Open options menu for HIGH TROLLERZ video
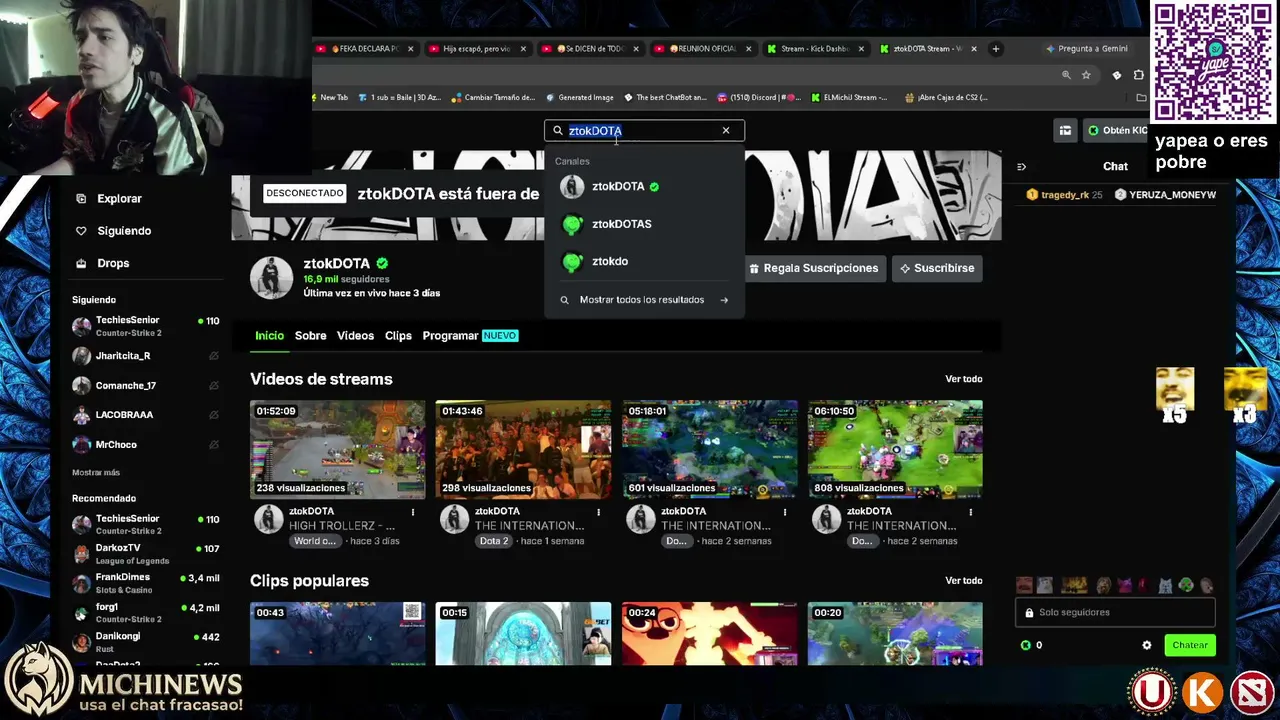The width and height of the screenshot is (1280, 720). 413,512
